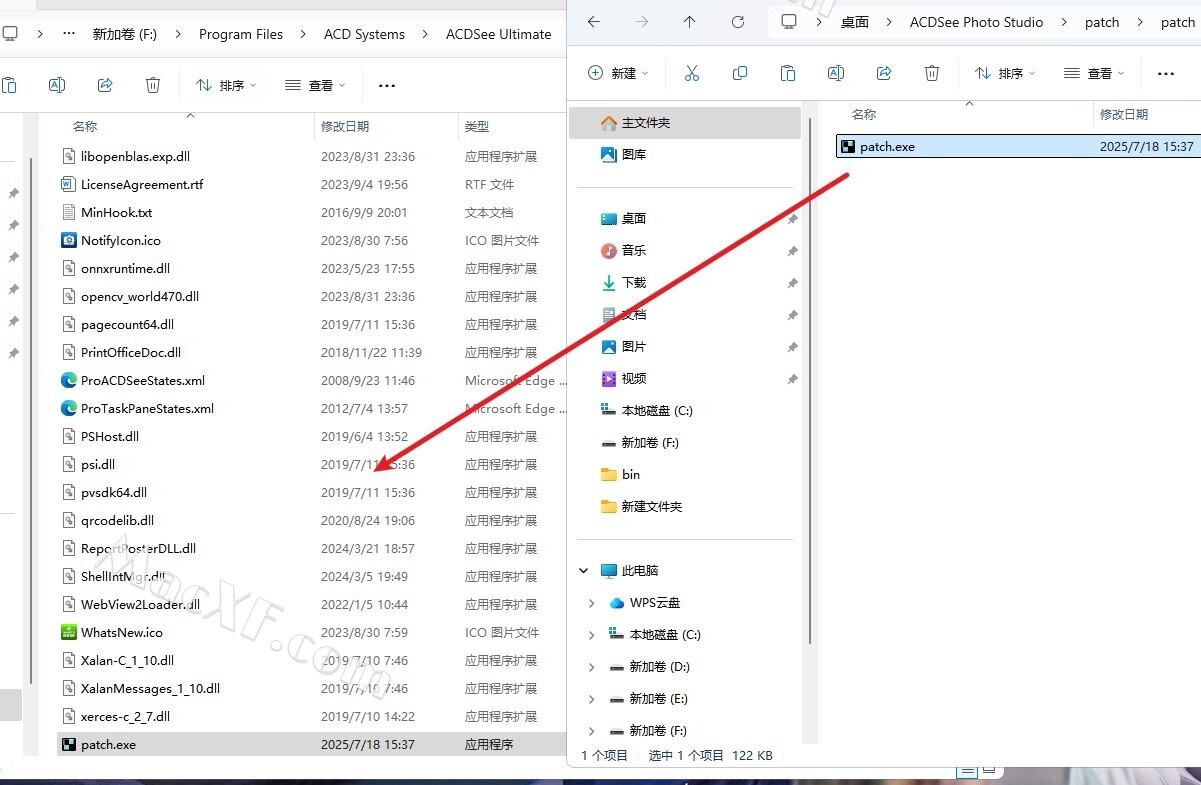Open the 排序 dropdown in ACDSee Ultimate window
Viewport: 1201px width, 785px height.
coord(226,85)
